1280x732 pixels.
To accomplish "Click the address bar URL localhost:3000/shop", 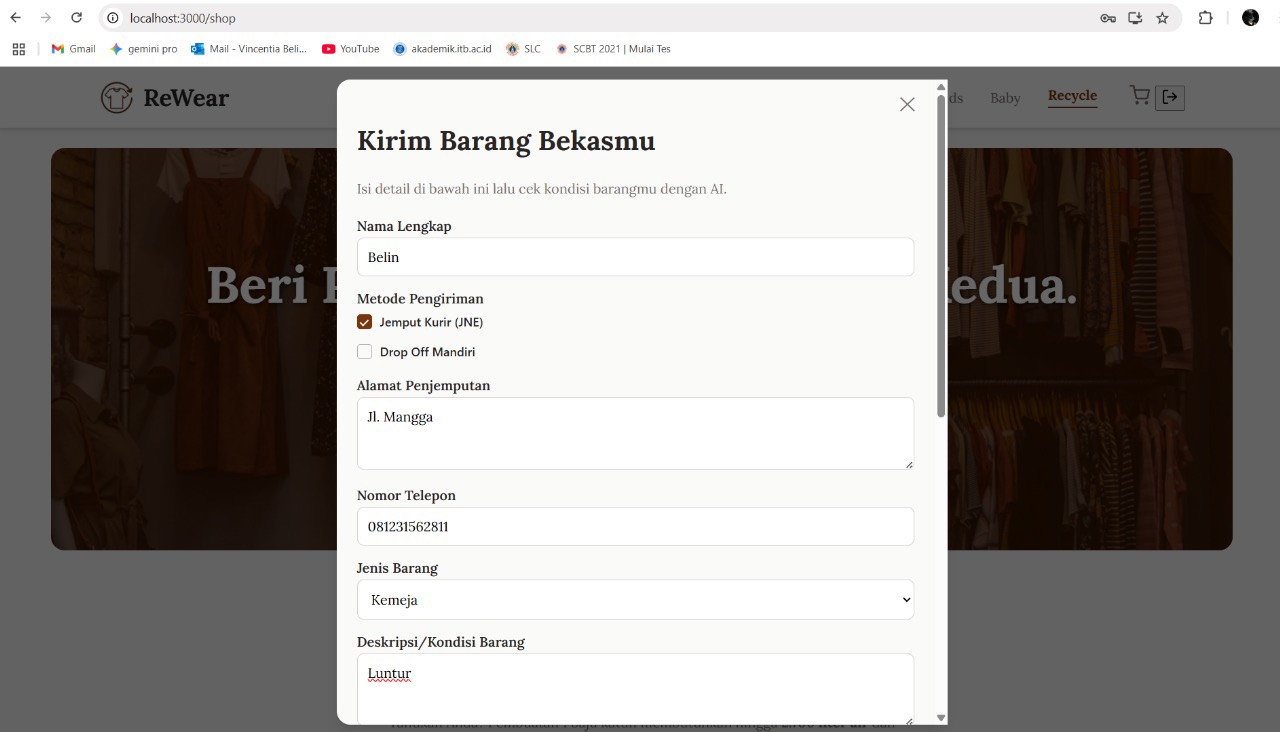I will tap(183, 18).
